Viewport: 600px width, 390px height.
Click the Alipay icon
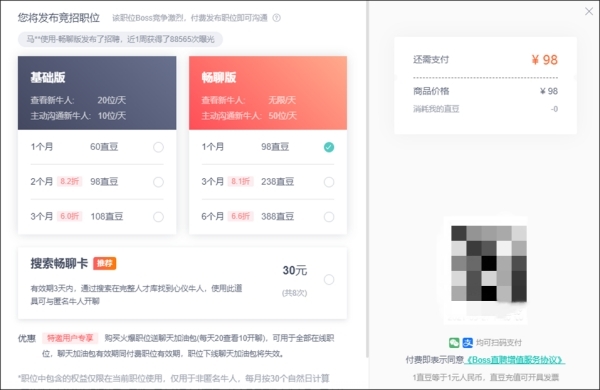pos(468,343)
